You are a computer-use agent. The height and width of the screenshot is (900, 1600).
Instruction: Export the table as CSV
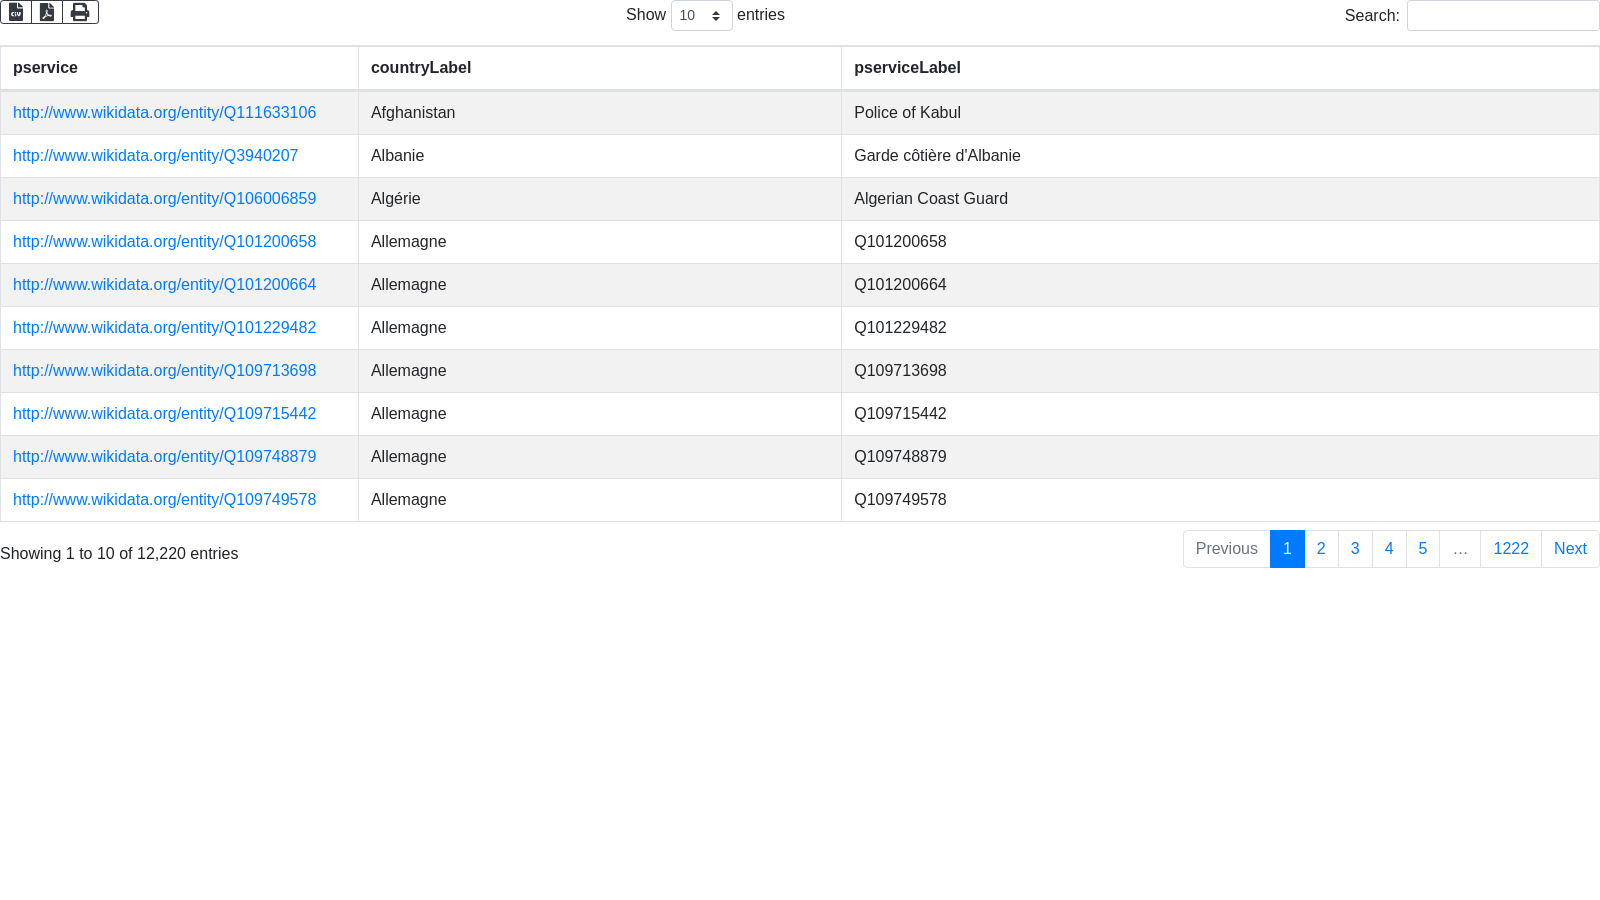16,12
